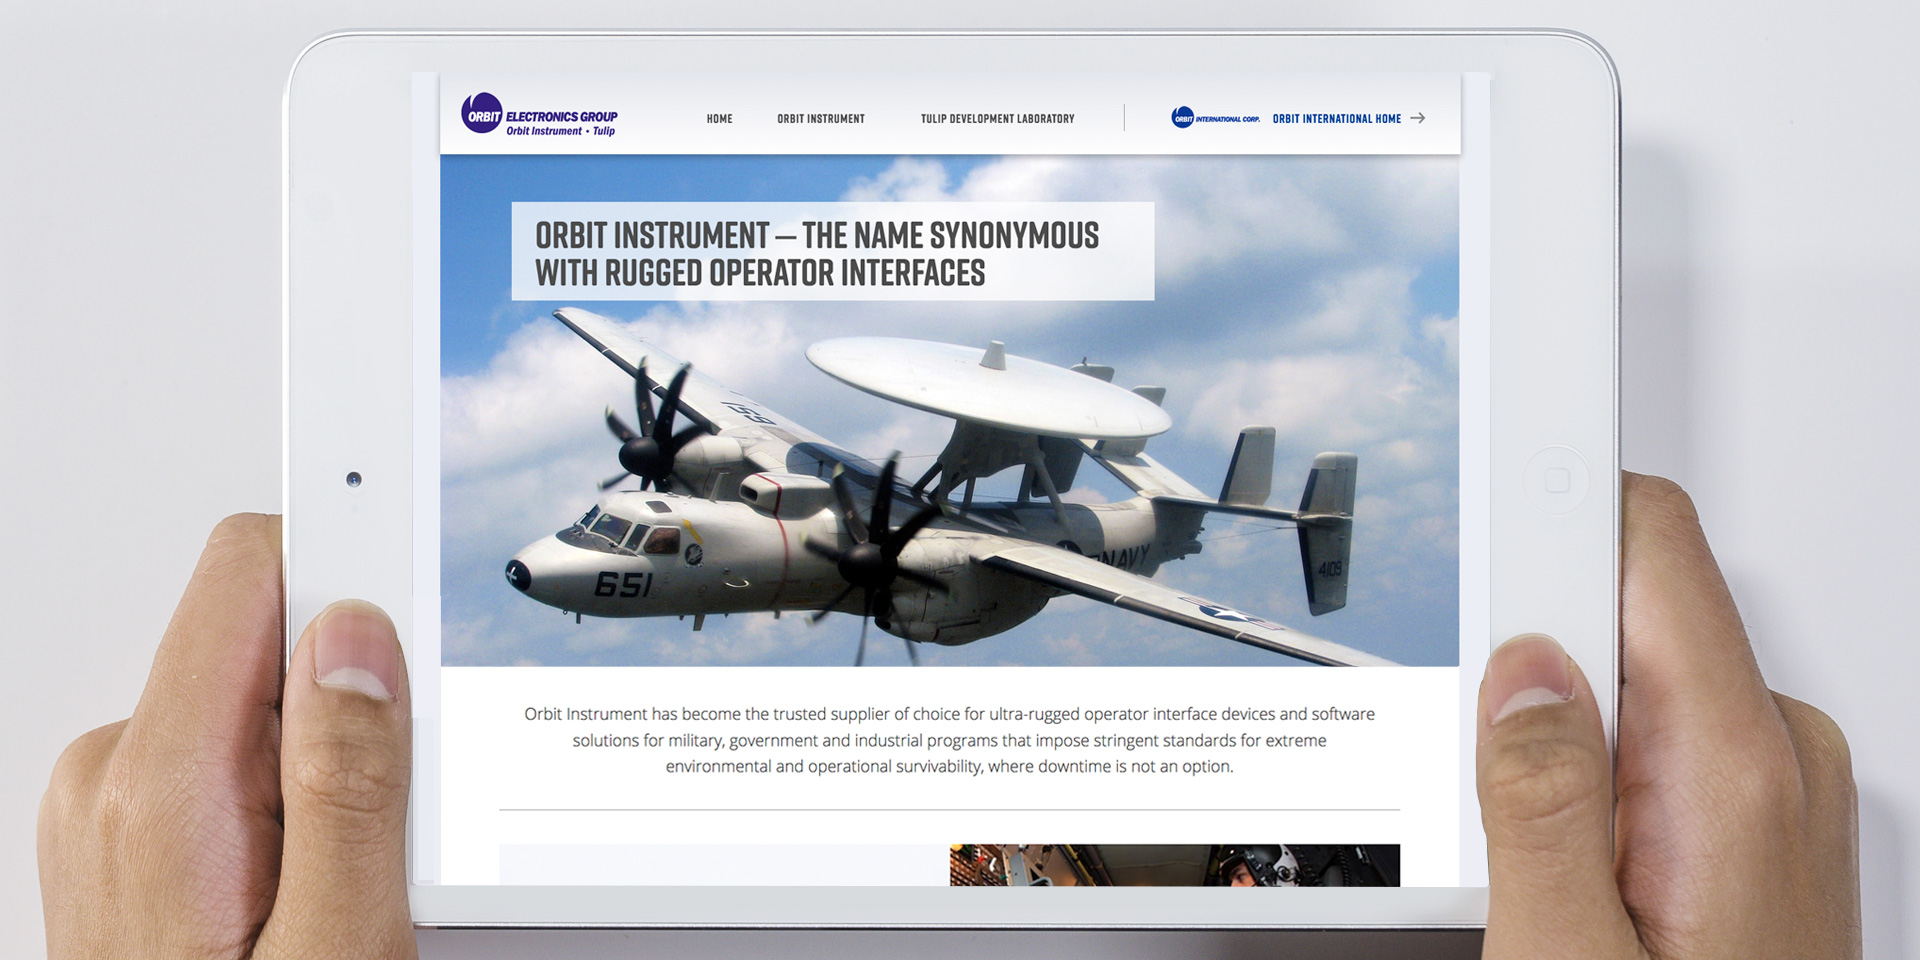Click the hero headline about rugged operator interfaces
Image resolution: width=1920 pixels, height=960 pixels.
817,253
